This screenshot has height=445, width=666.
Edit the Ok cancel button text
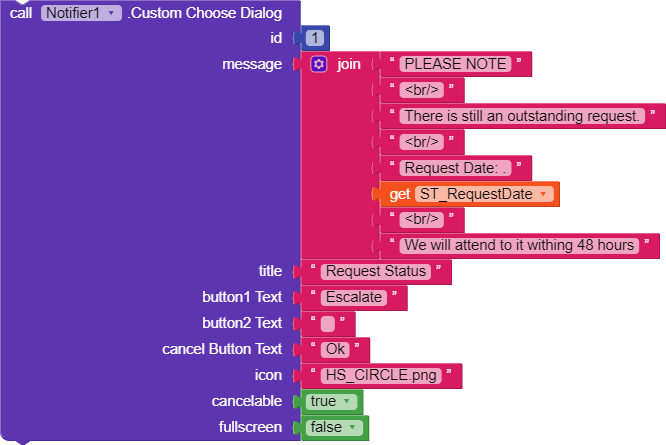coord(335,349)
